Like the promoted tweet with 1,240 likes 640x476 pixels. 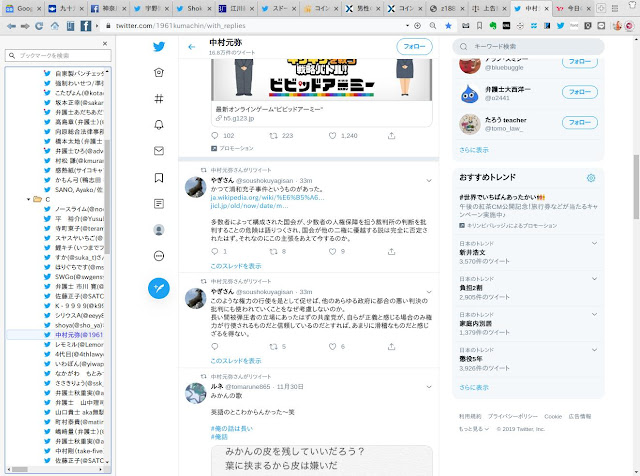332,136
